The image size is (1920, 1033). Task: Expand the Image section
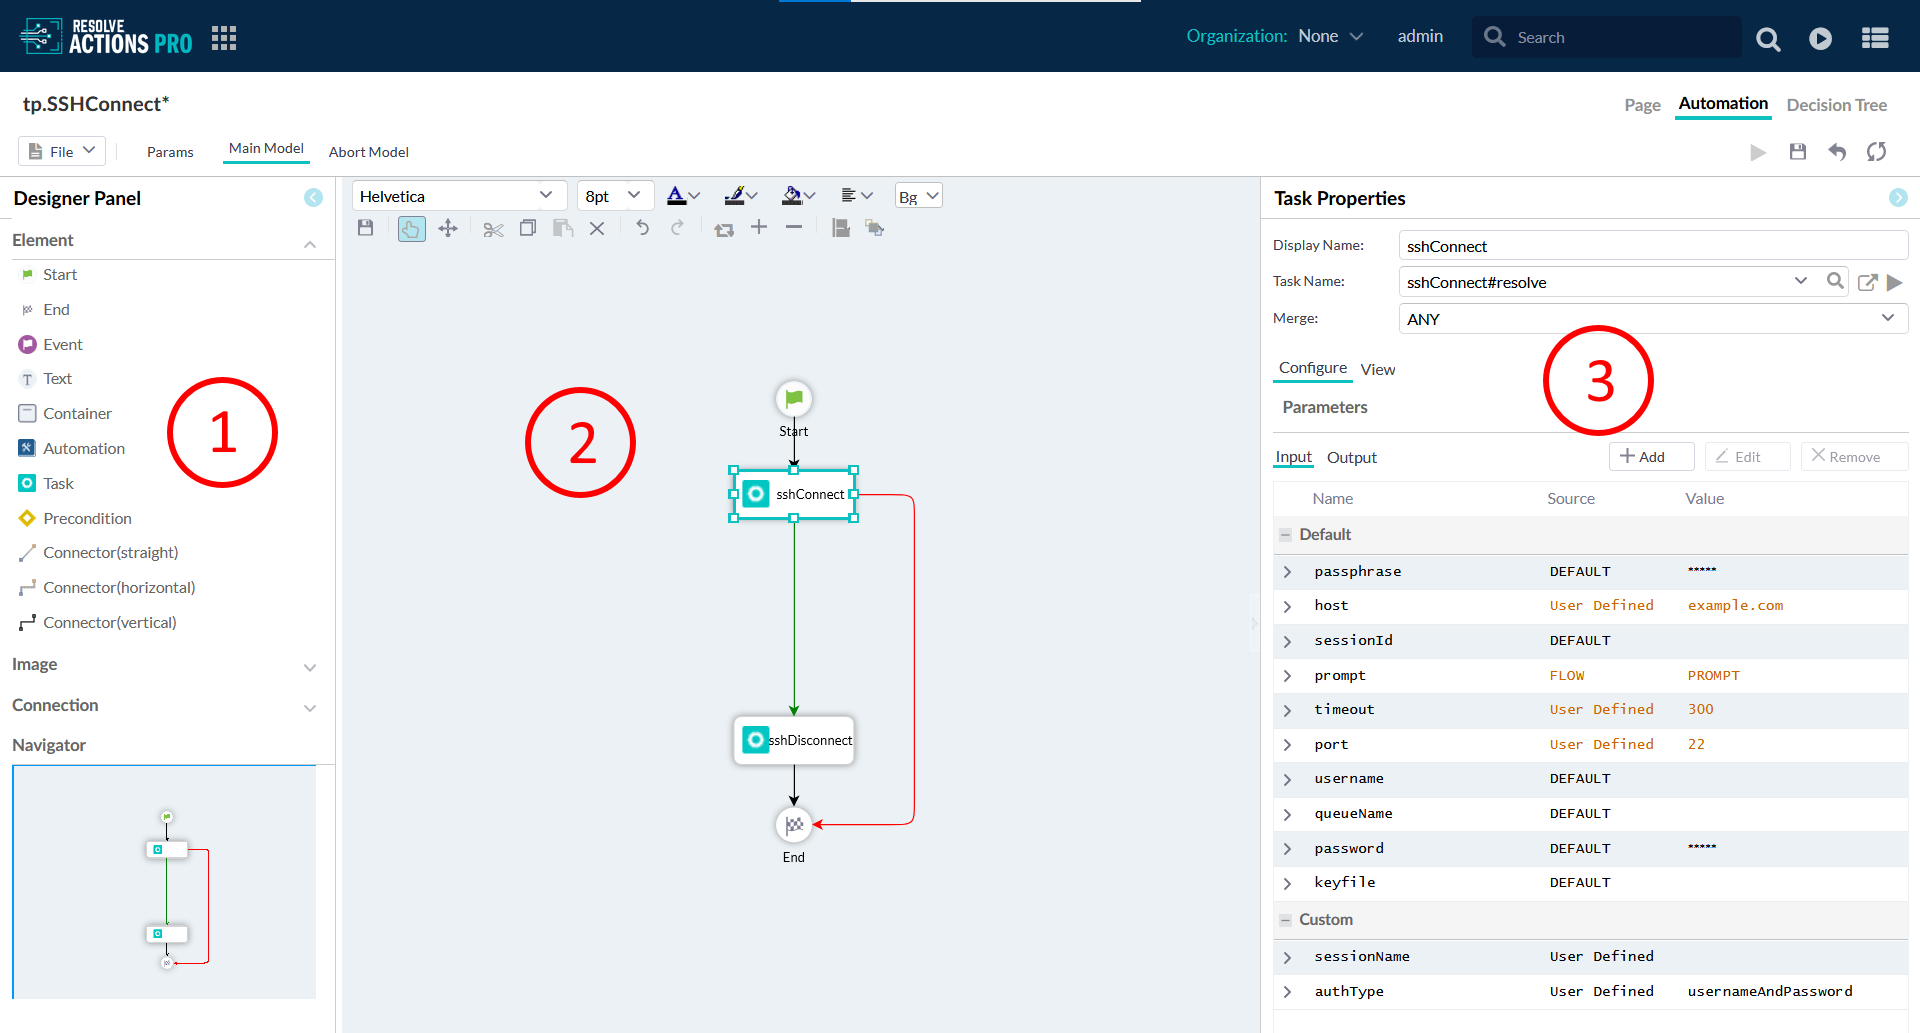pos(310,666)
